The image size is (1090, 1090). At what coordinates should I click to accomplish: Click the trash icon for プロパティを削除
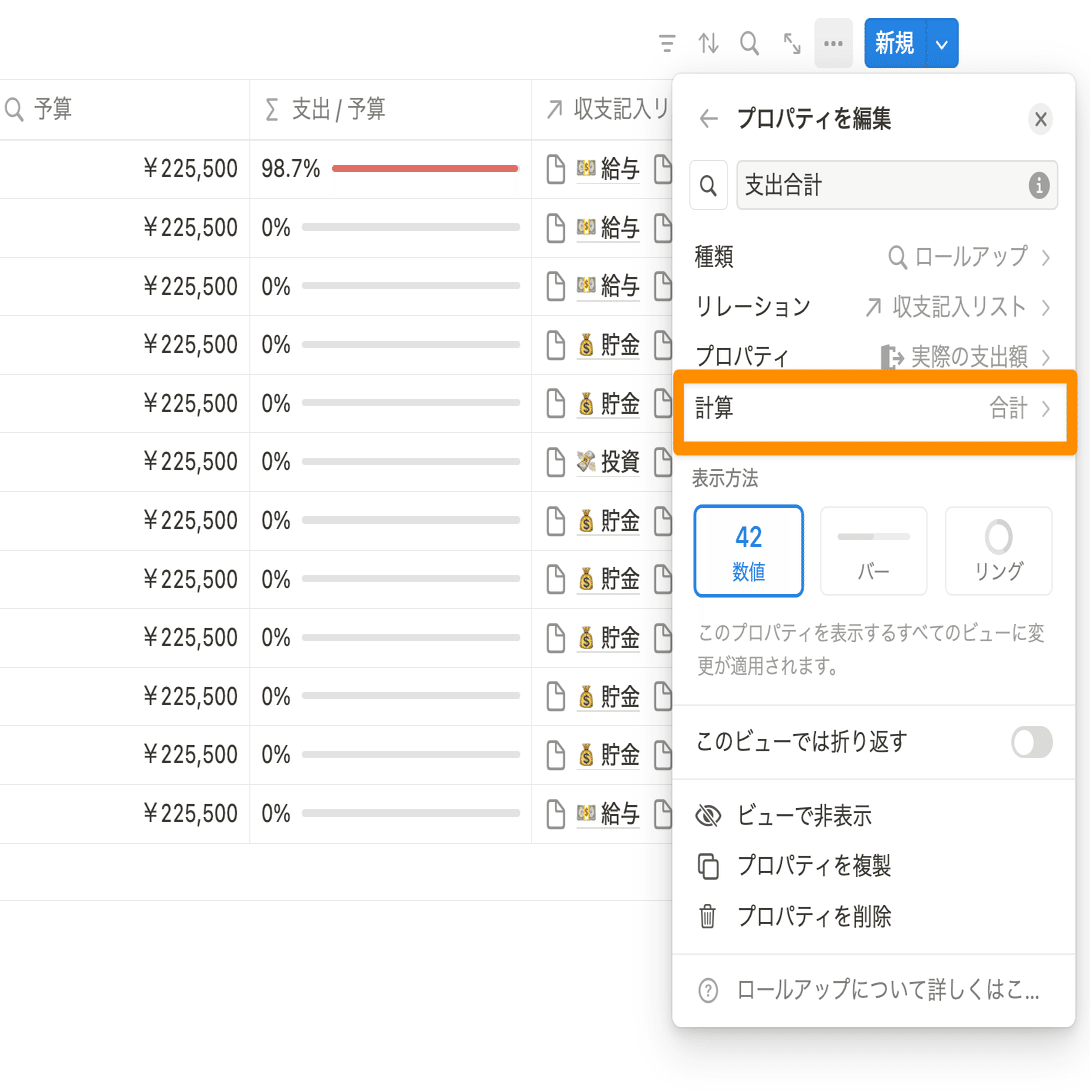[x=708, y=916]
